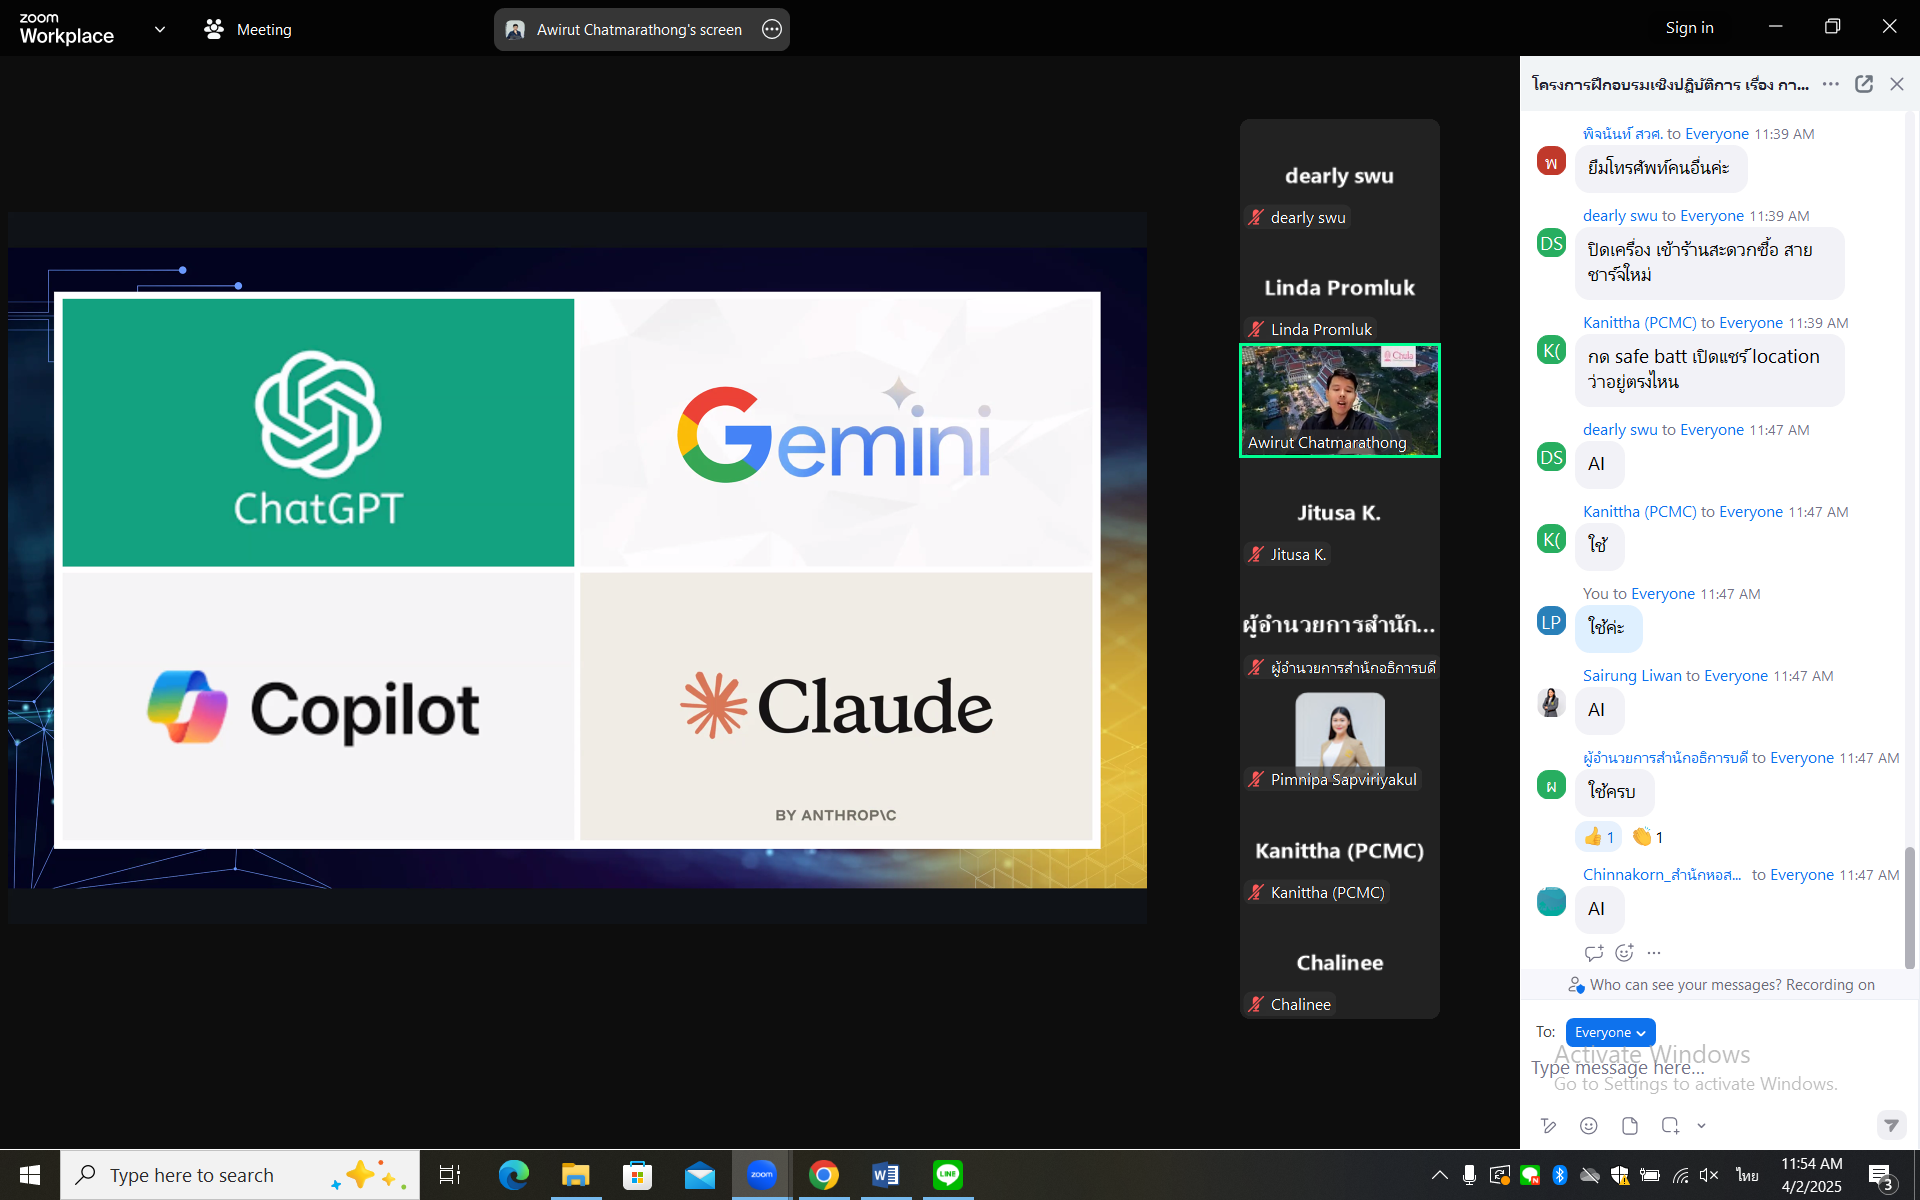Show hidden system tray icons
1920x1200 pixels.
(1439, 1175)
